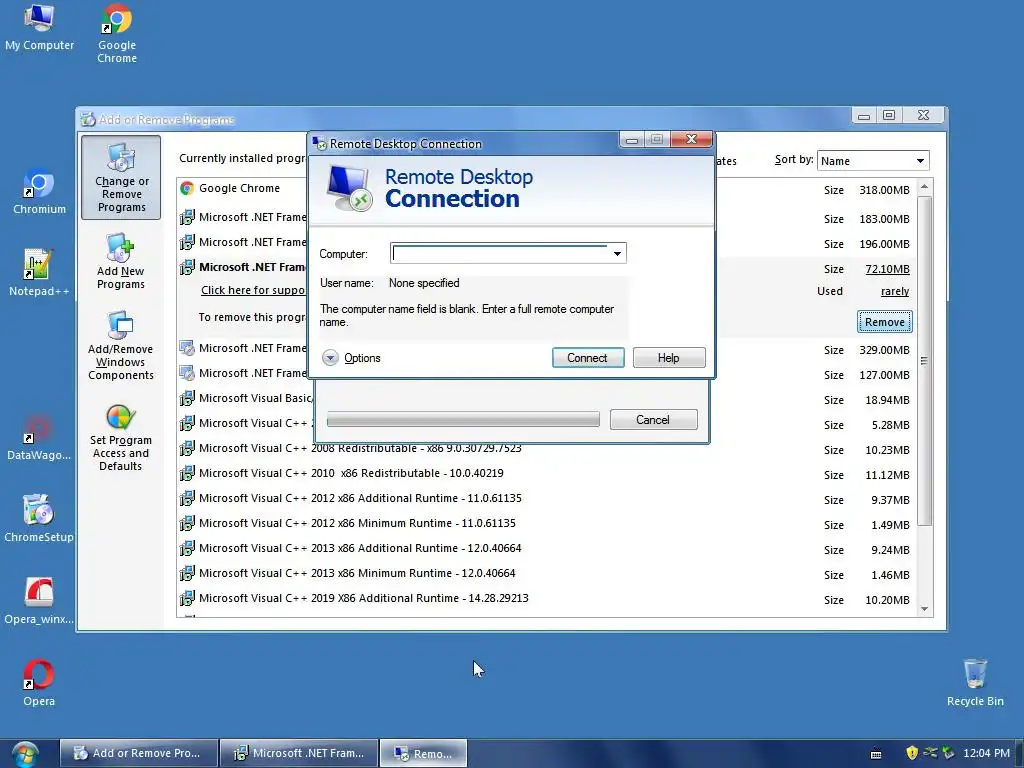Click the 72.10MB size link
The image size is (1024, 768).
pos(887,269)
